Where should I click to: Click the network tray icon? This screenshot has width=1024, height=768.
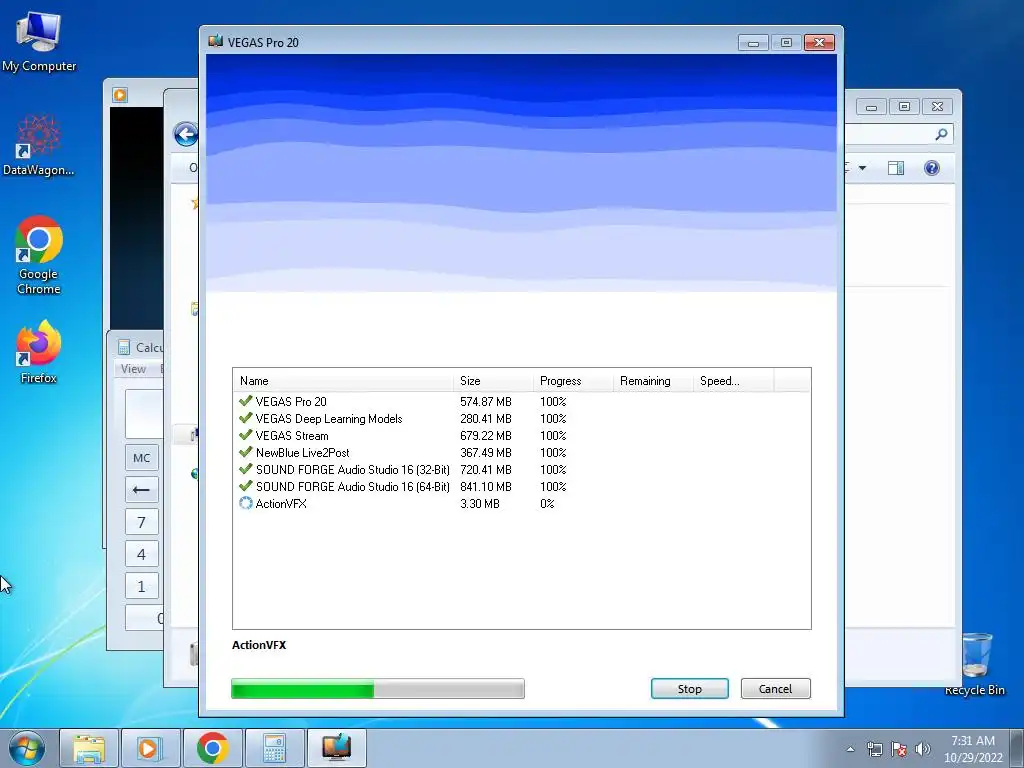pos(874,750)
